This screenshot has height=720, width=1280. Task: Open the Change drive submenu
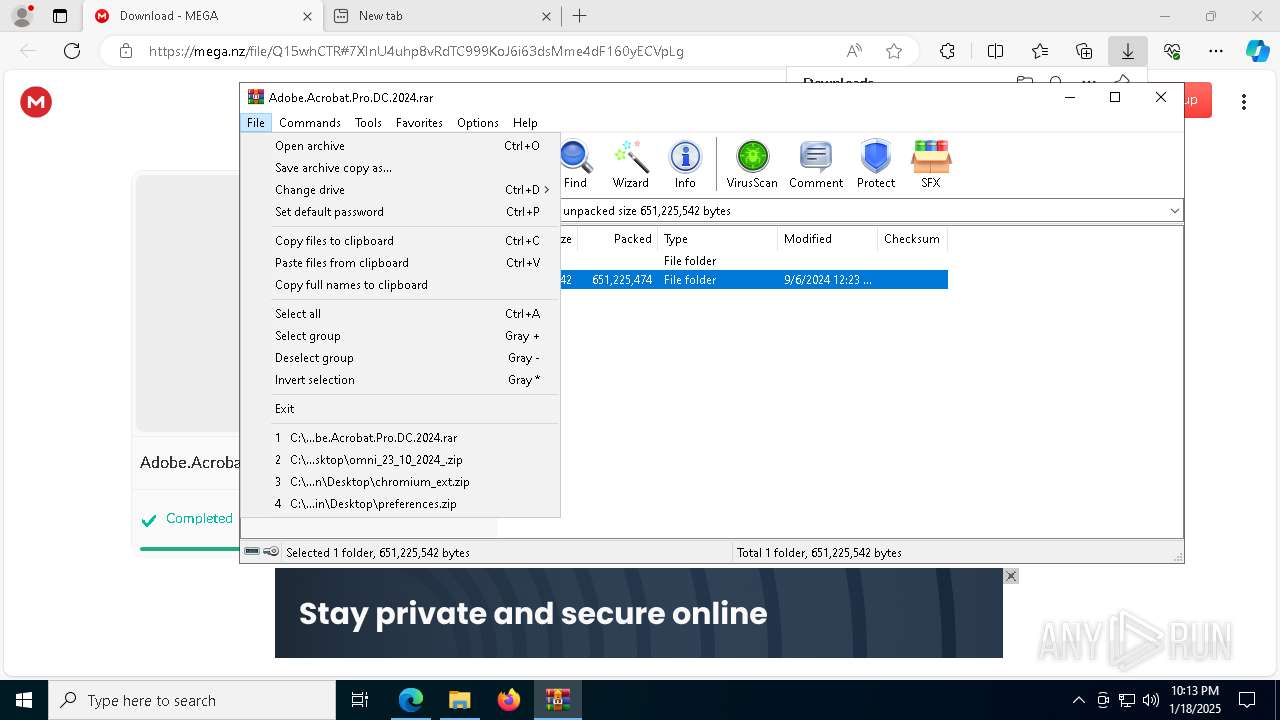pos(400,190)
